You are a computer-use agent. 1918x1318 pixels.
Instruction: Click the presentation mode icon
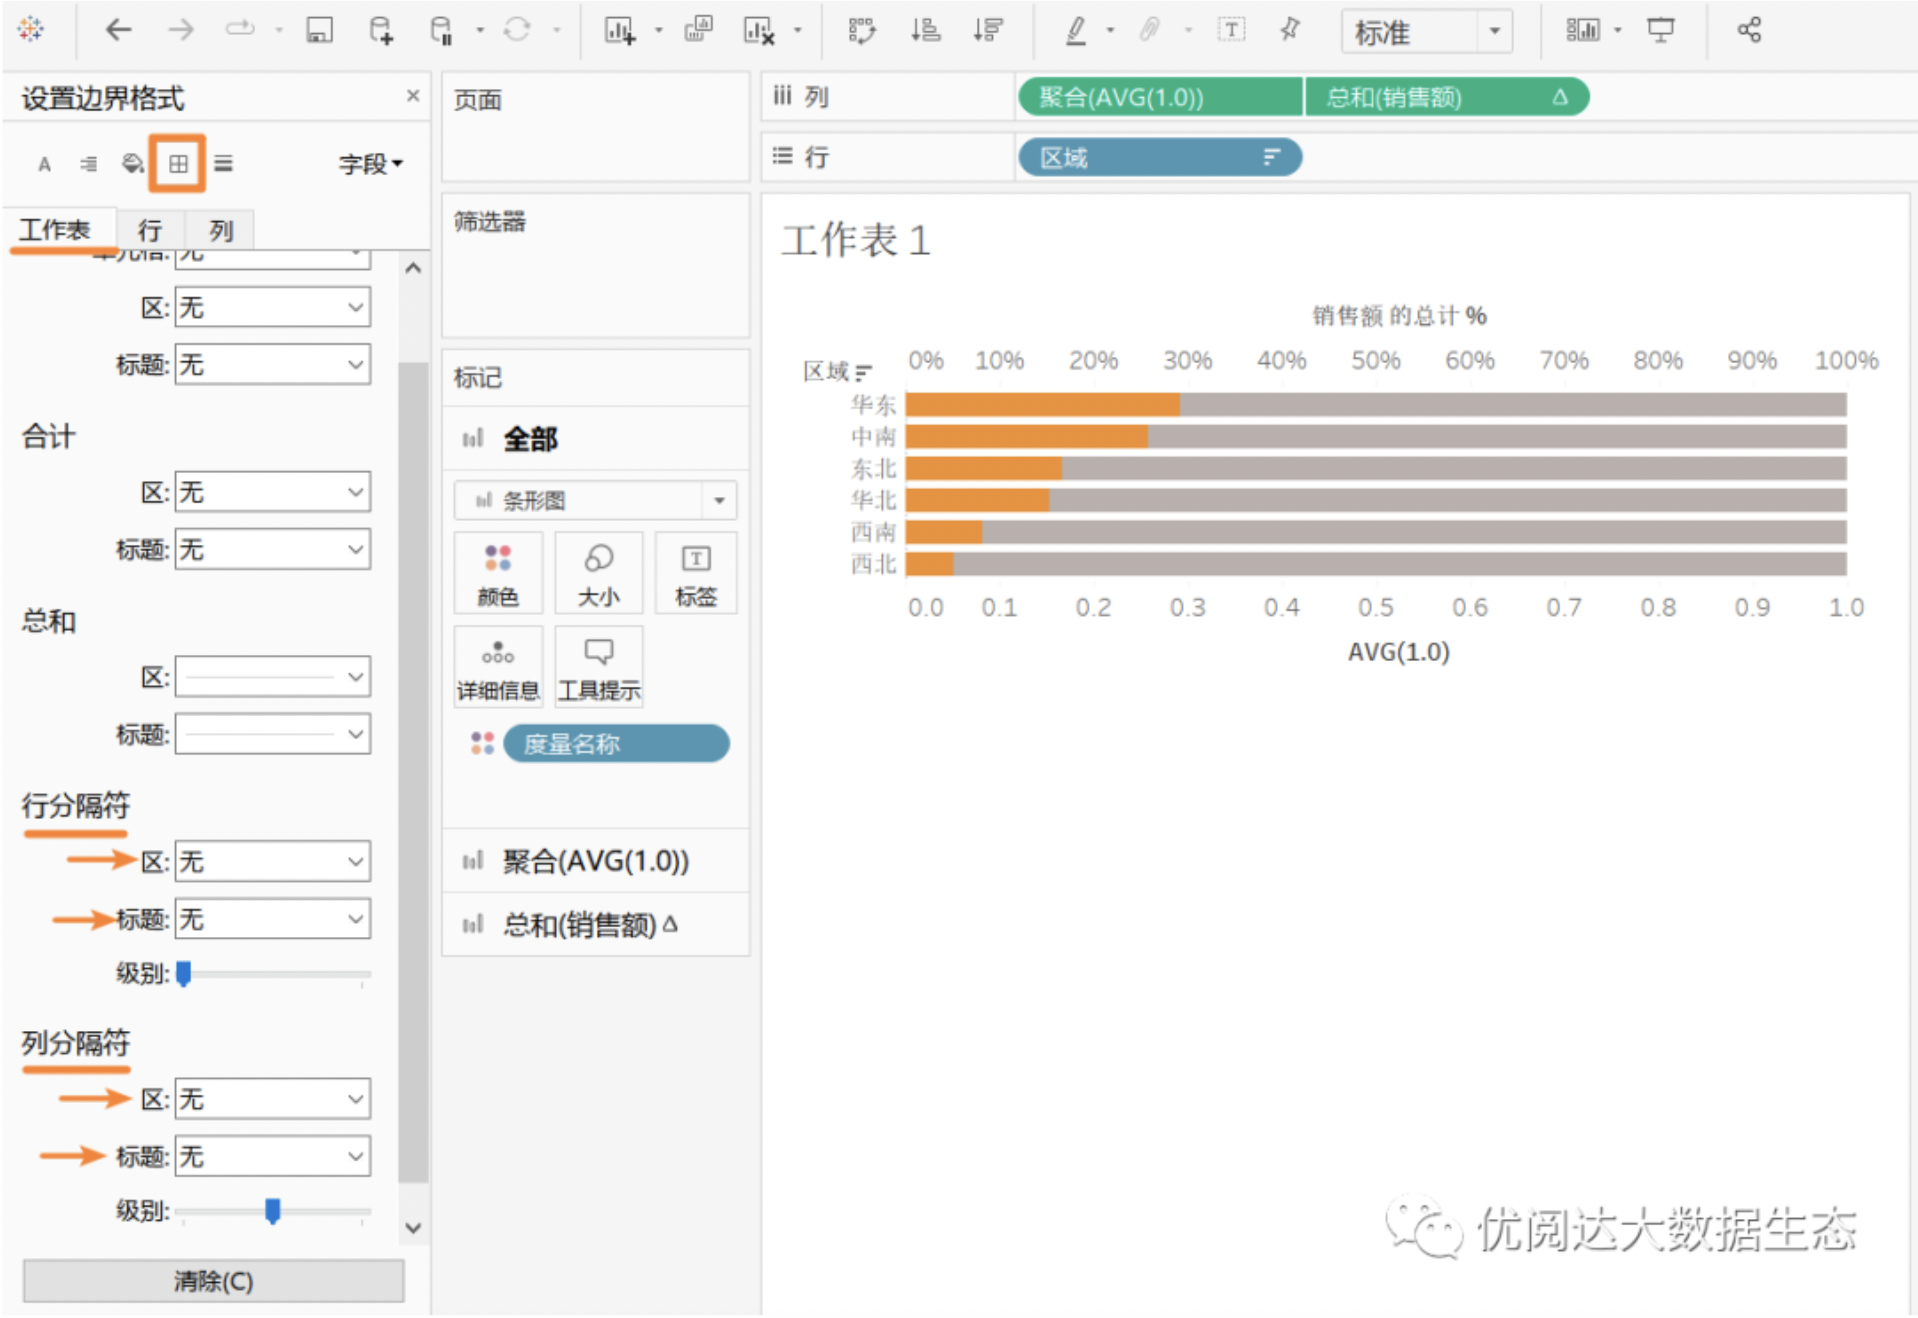(1660, 31)
